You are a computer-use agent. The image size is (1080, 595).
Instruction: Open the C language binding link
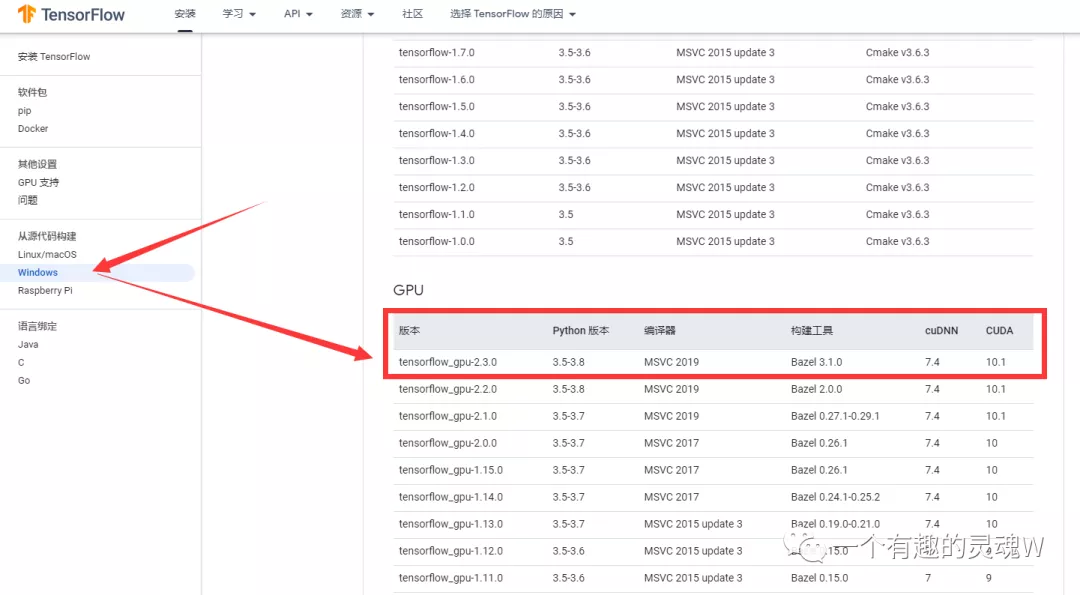click(21, 362)
